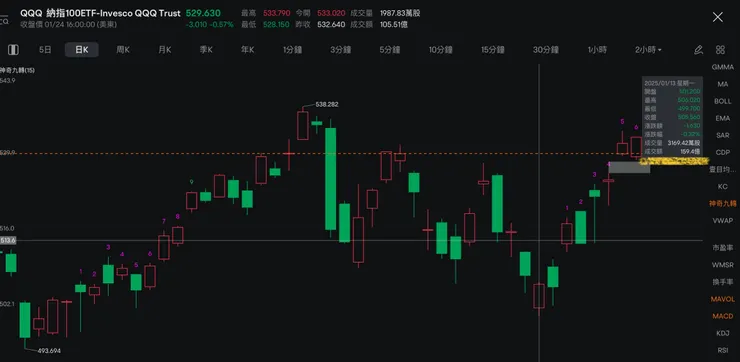Enable the WMSR indicator

[x=723, y=265]
